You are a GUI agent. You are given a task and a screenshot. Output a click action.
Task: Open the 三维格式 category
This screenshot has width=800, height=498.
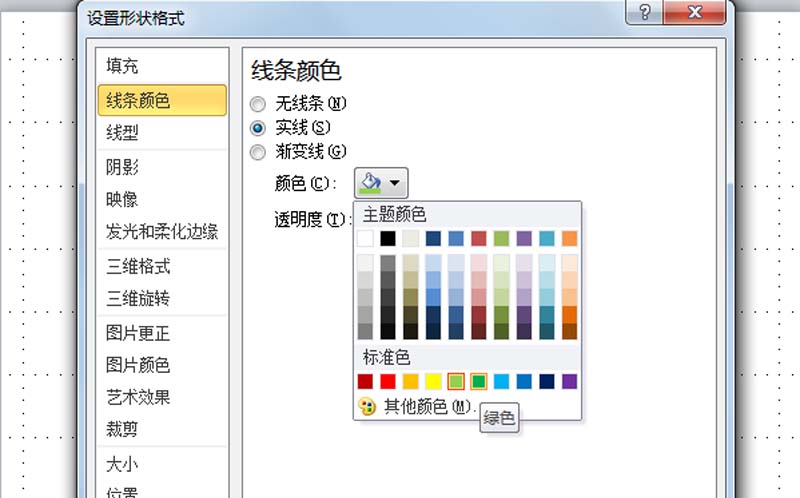point(162,266)
